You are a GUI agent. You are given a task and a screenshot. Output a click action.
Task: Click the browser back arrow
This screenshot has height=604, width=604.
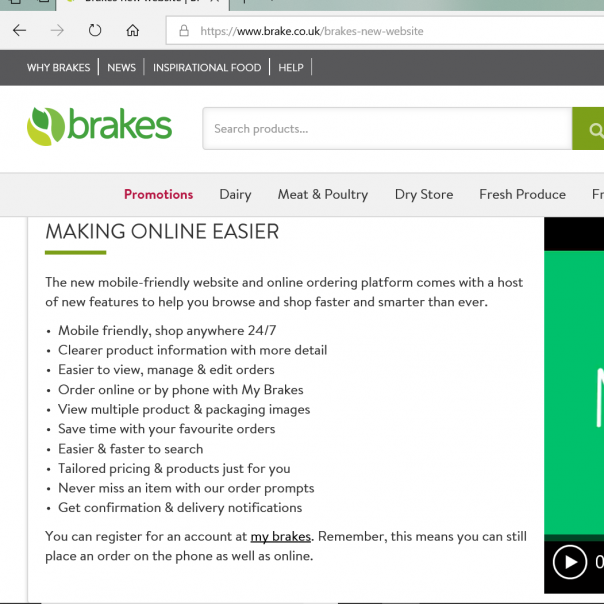click(x=19, y=31)
